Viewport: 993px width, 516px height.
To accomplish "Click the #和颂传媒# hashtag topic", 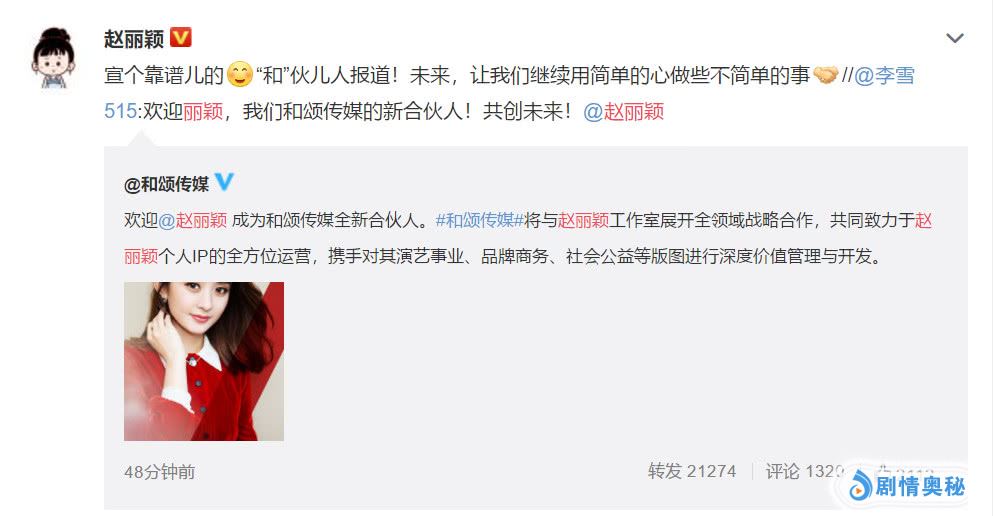I will (479, 220).
